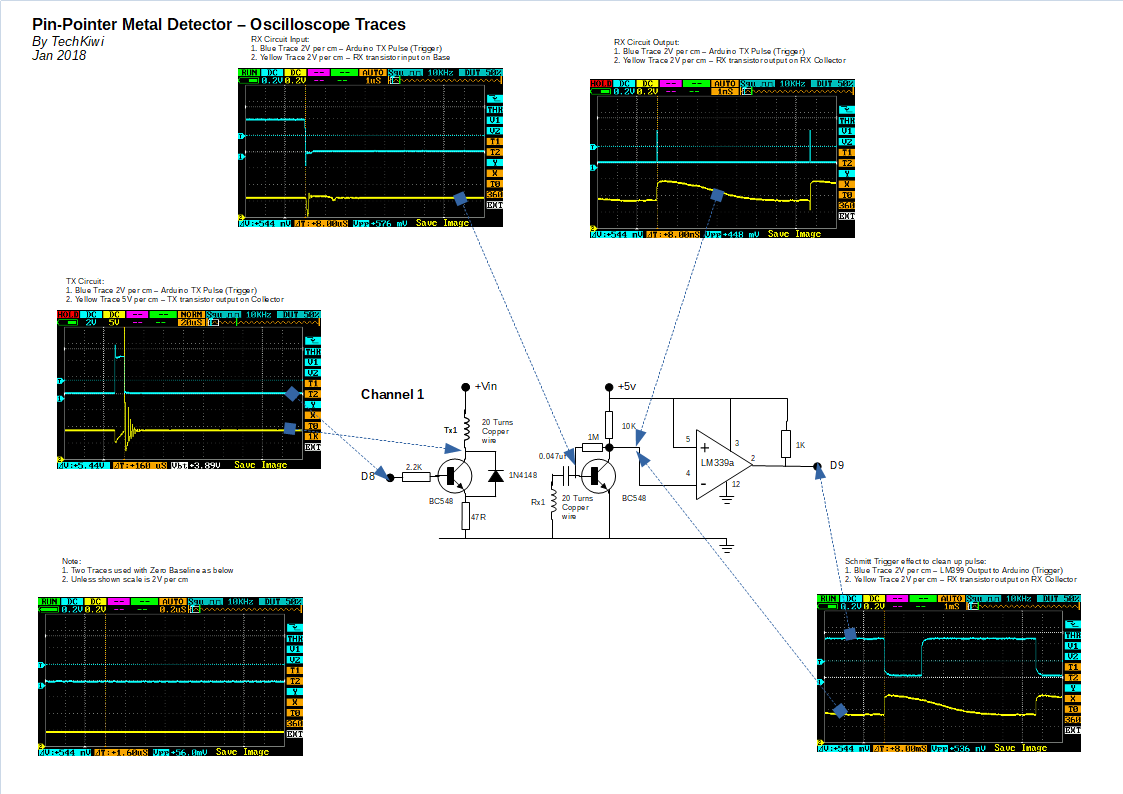Click Save Image on the RX Output scope
Viewport: 1123px width, 794px height.
coord(794,234)
